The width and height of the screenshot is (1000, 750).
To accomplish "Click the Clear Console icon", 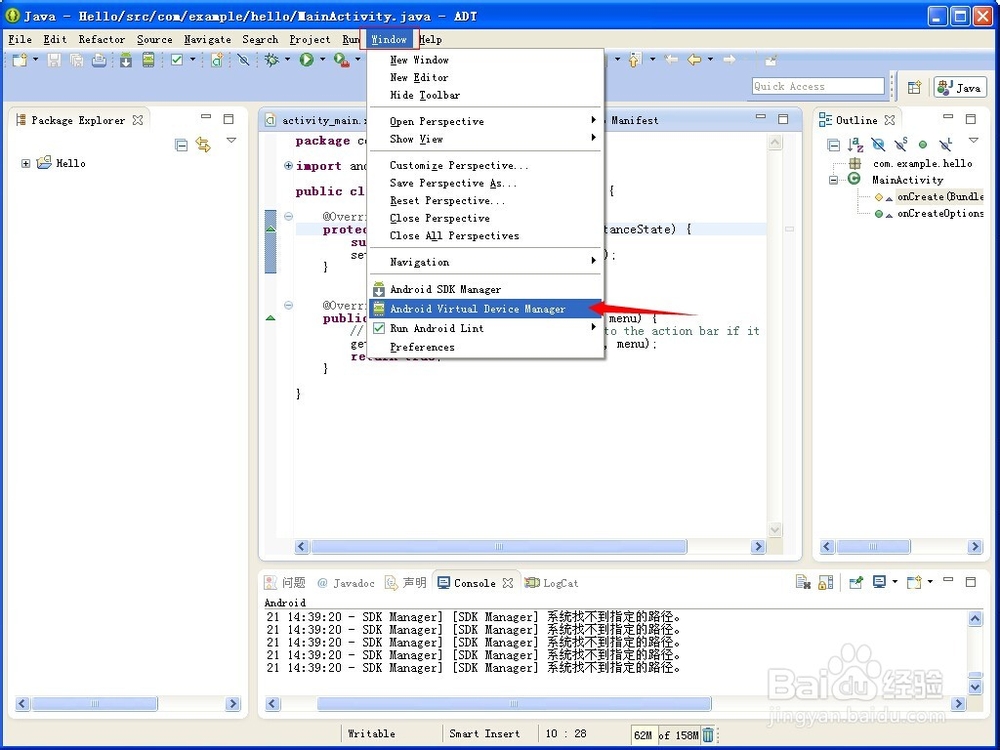I will click(803, 582).
